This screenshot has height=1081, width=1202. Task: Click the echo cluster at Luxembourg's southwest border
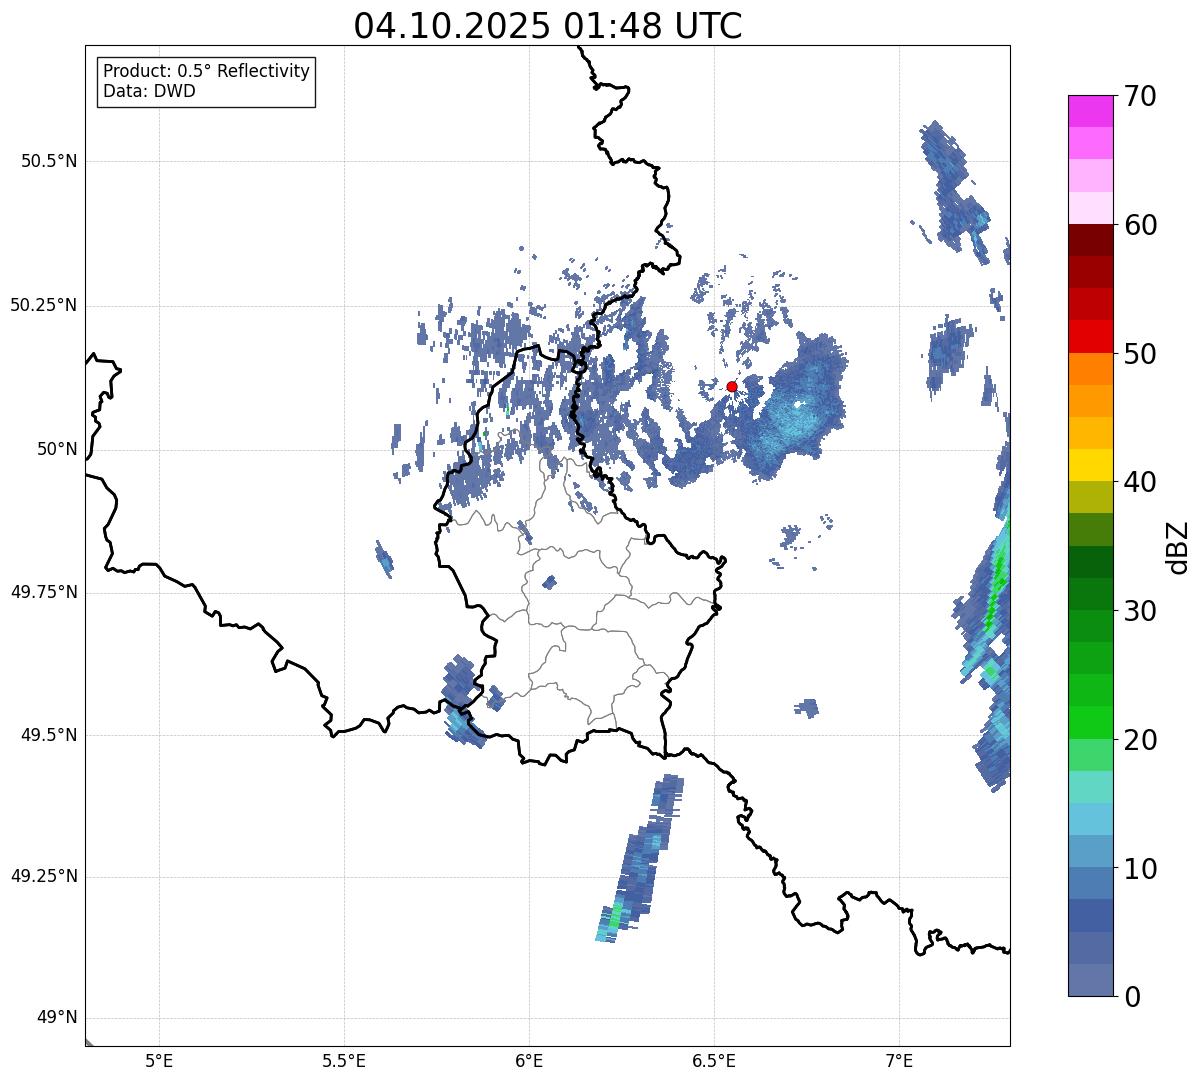point(465,700)
